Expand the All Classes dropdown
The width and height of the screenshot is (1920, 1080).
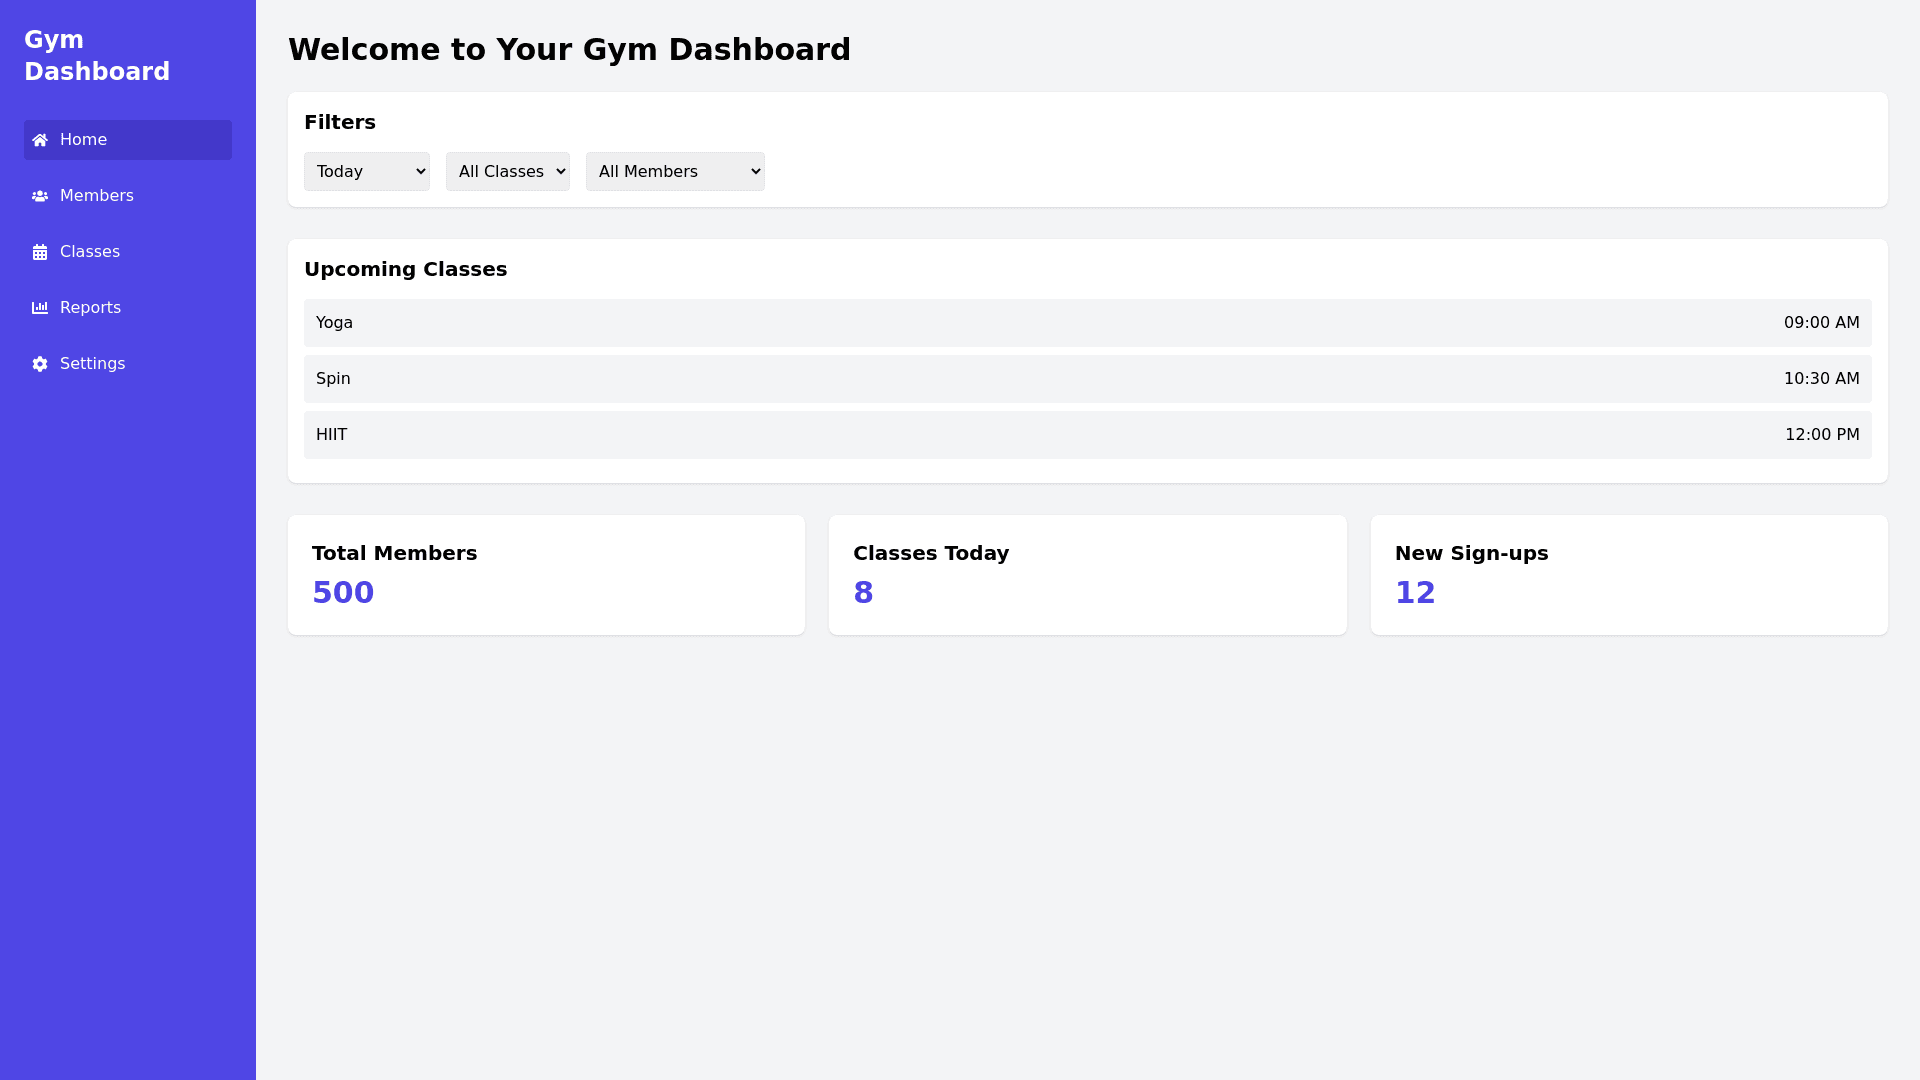point(507,171)
